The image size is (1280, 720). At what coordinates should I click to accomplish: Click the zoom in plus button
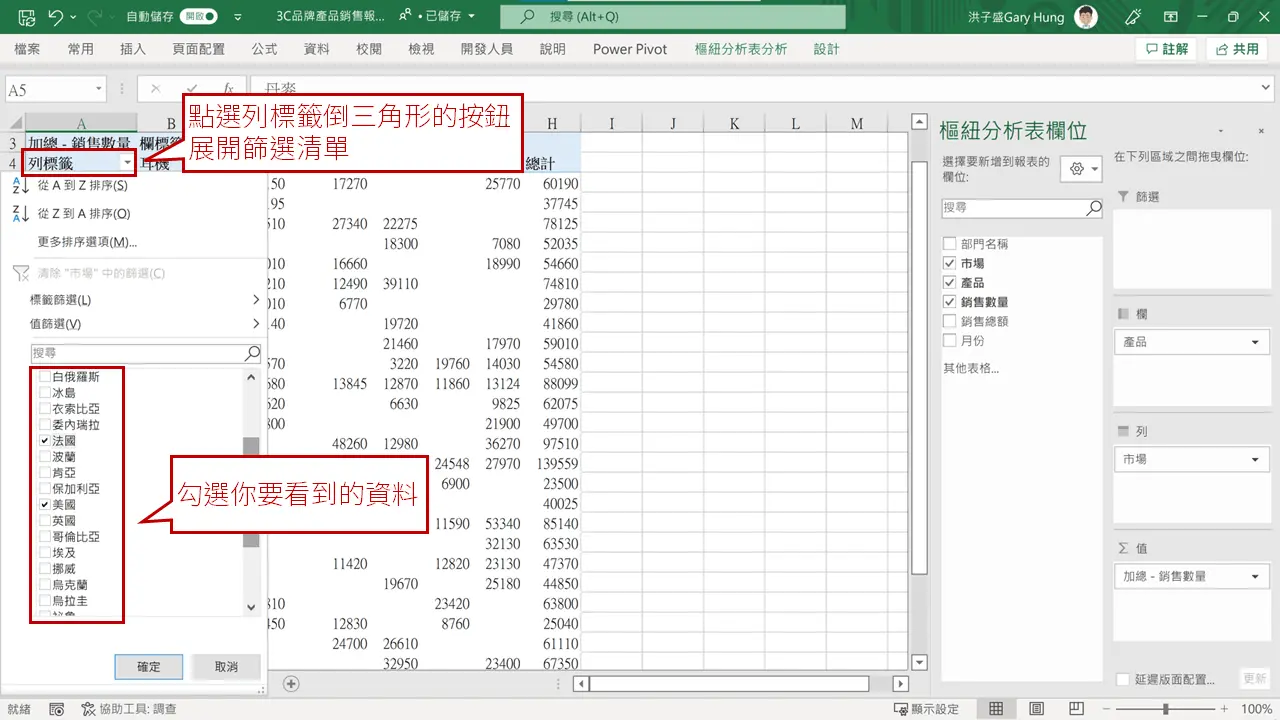pyautogui.click(x=1225, y=709)
